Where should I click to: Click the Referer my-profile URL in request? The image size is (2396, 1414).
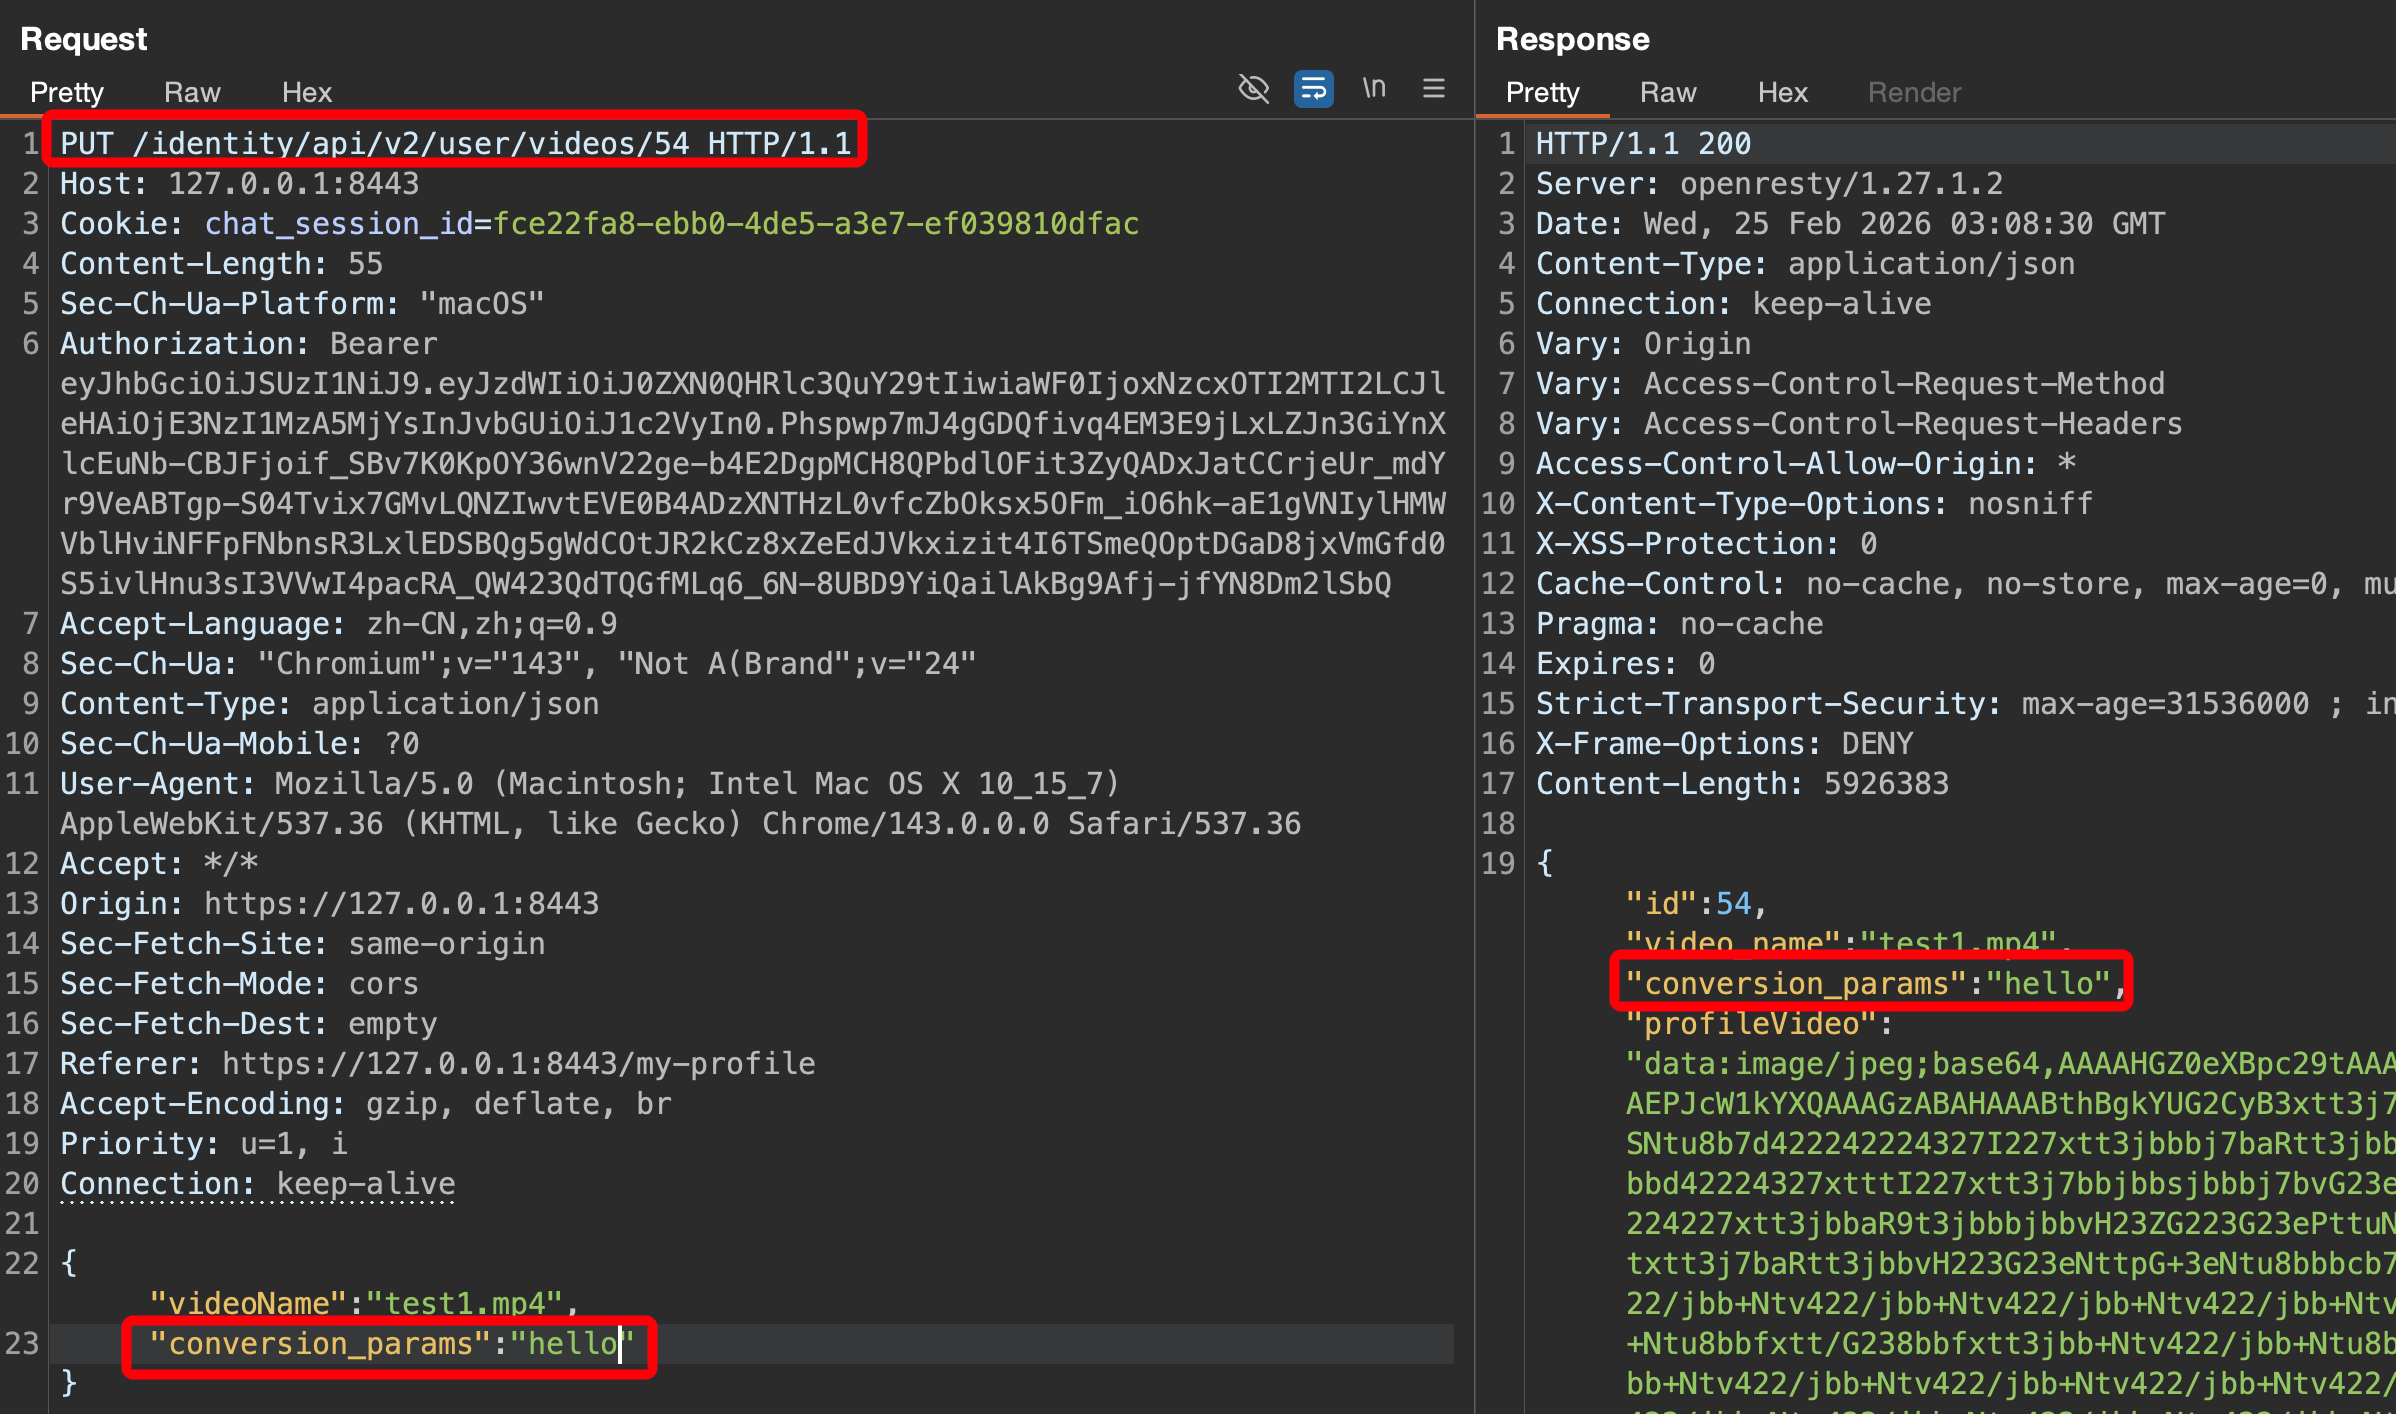click(518, 1063)
